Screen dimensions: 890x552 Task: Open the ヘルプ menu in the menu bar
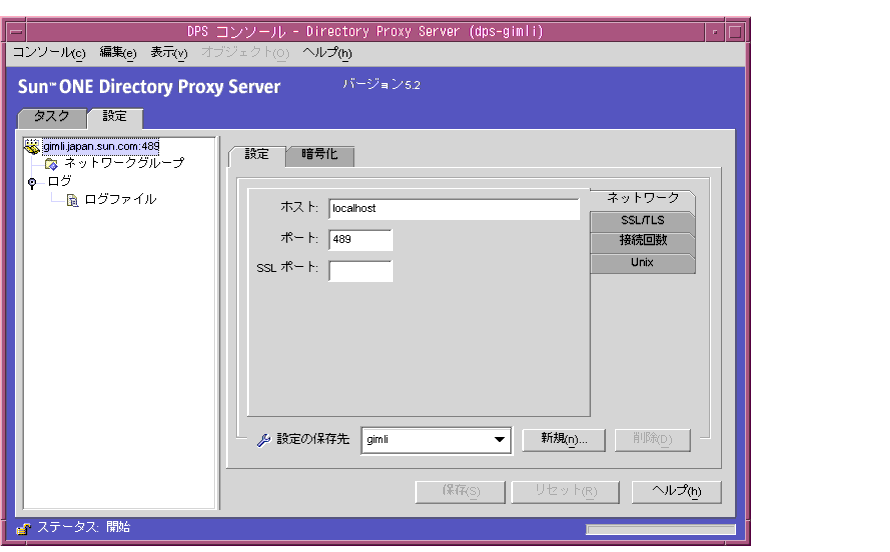pos(327,53)
